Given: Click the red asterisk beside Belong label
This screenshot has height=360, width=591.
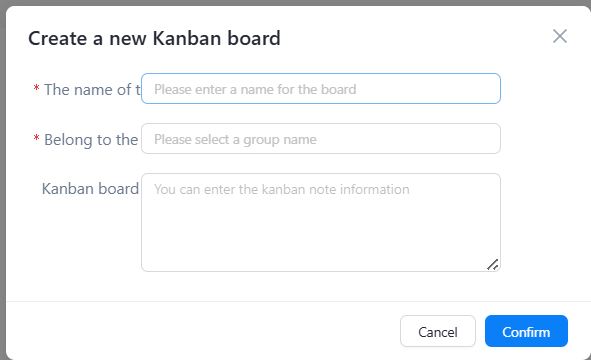Looking at the screenshot, I should coord(36,138).
